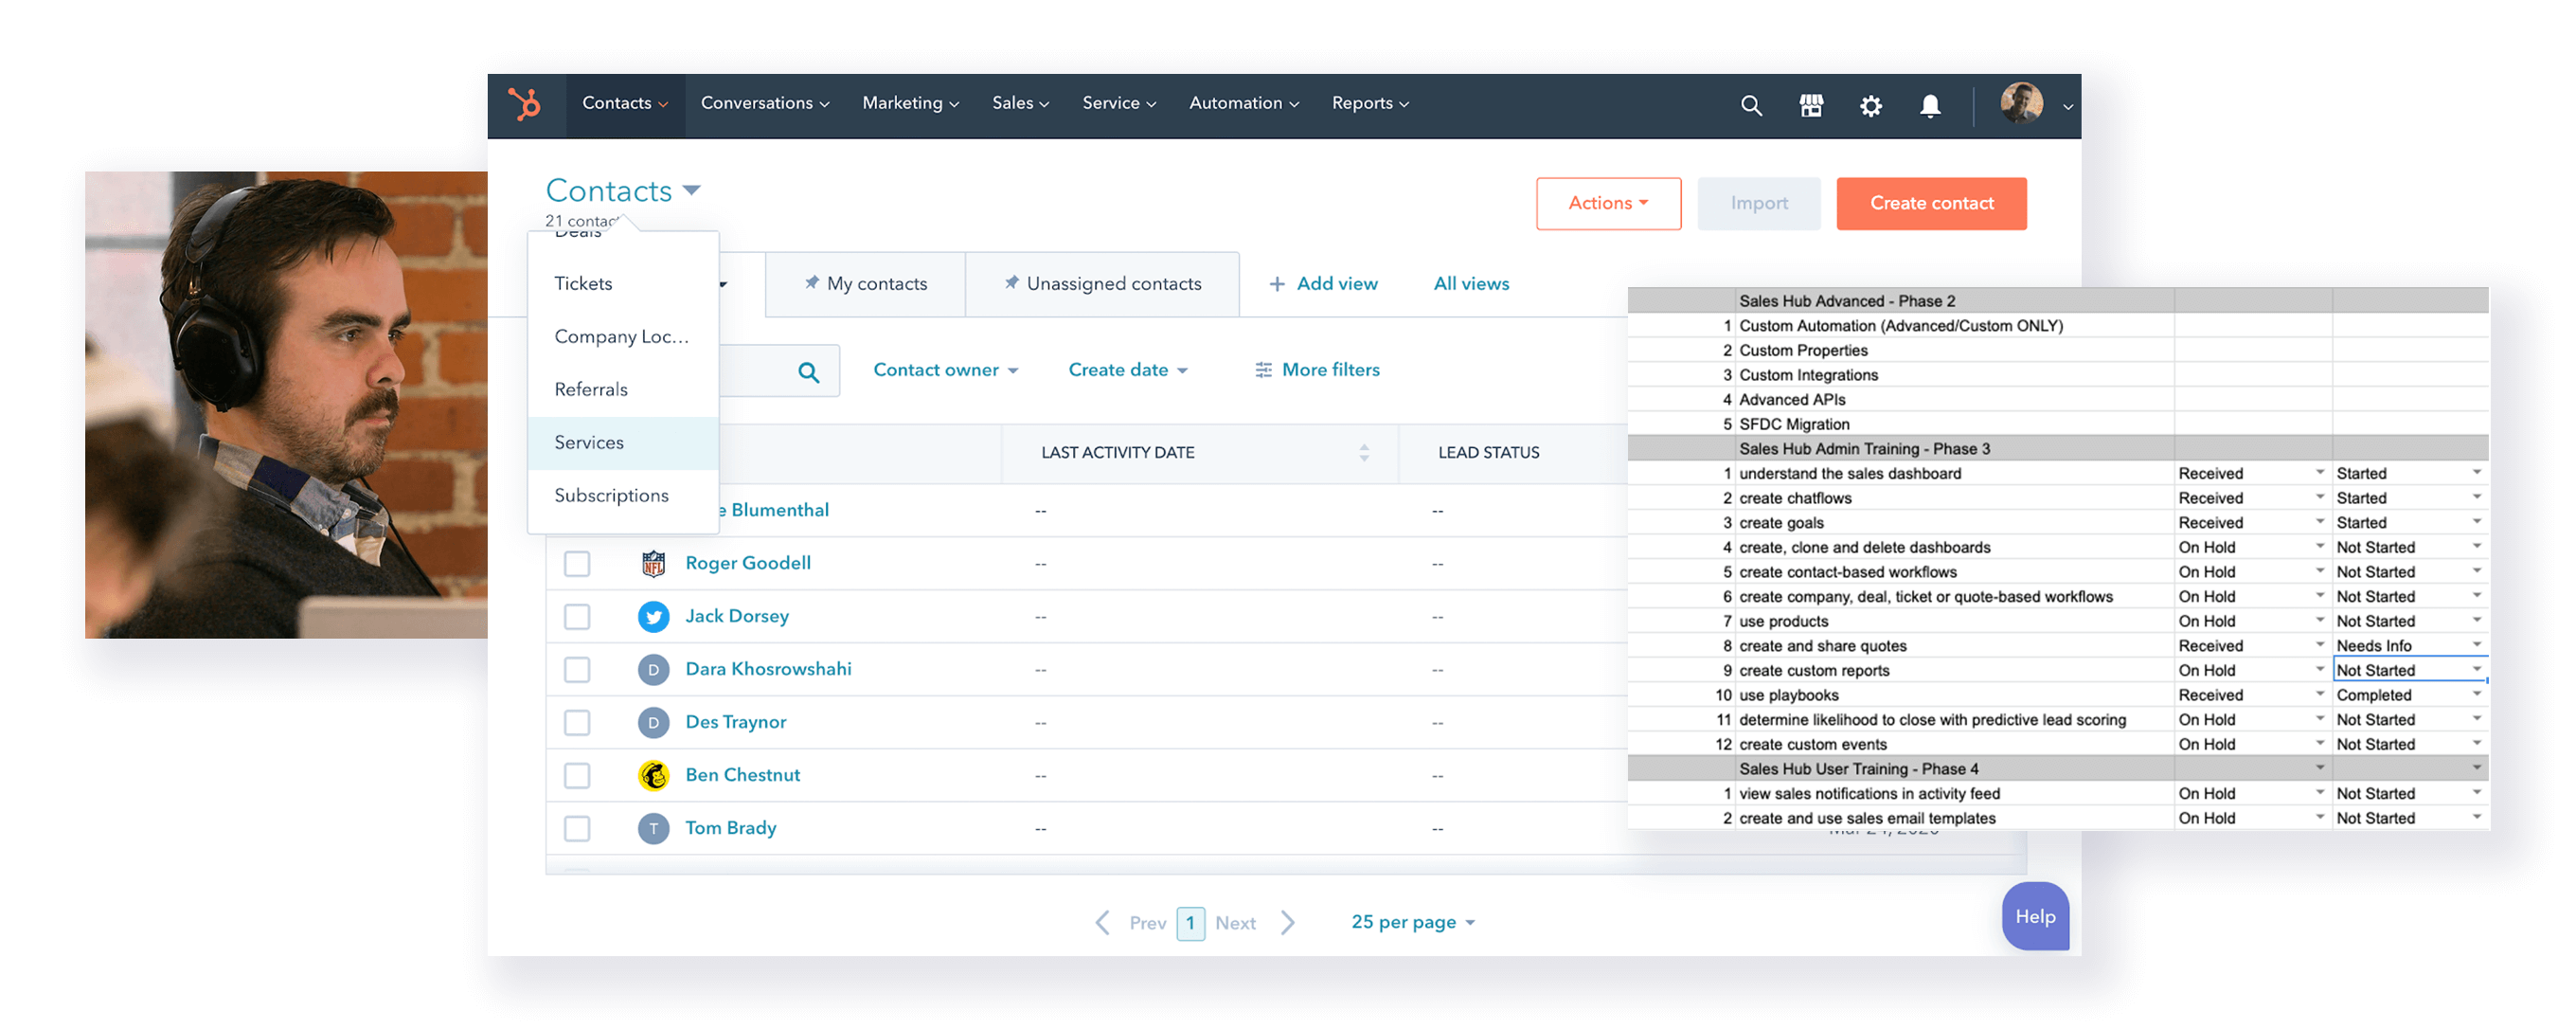Click the Help chat bubble

(x=2035, y=916)
